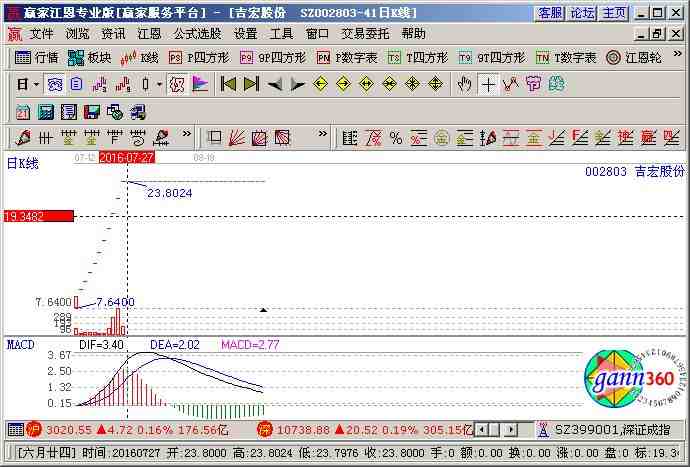690x467 pixels.
Task: Open the 浏览 menu
Action: click(77, 33)
